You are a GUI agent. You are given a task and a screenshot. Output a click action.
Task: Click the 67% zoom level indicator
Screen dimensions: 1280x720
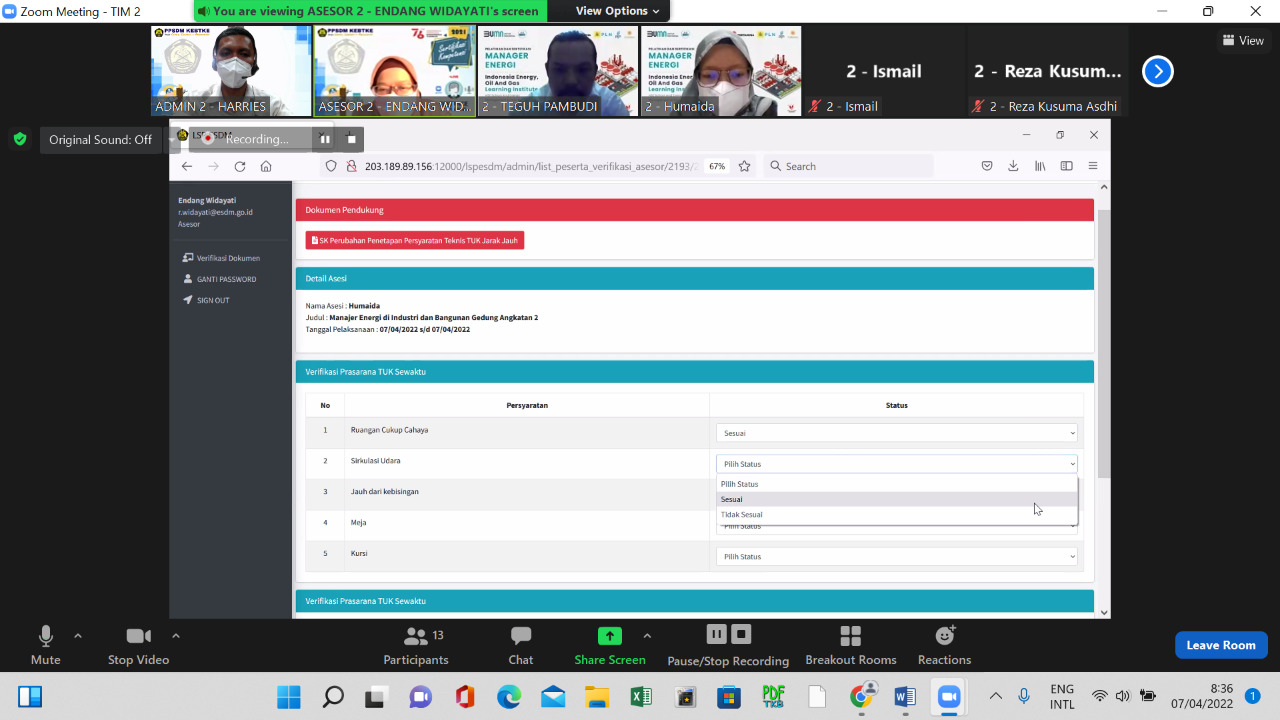pyautogui.click(x=717, y=167)
